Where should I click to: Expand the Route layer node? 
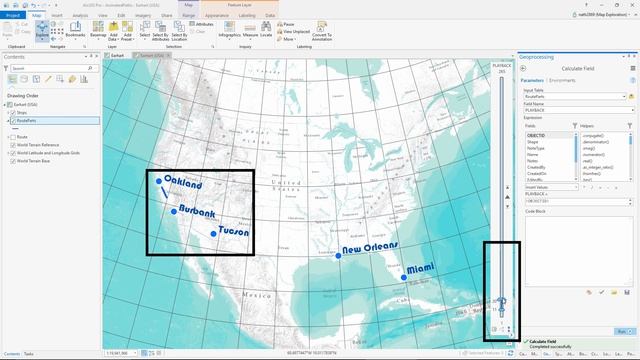8,137
